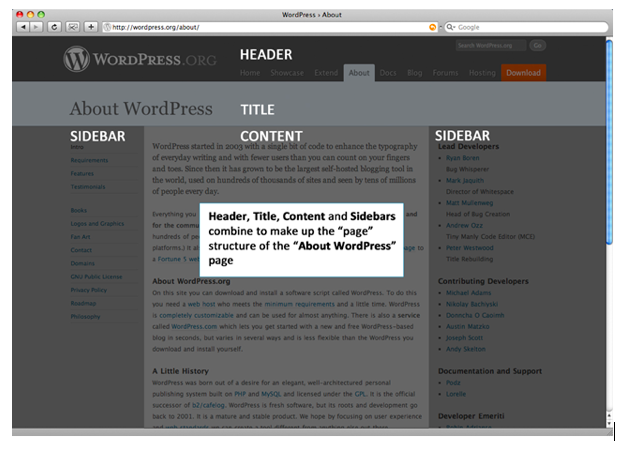Click the Safari forward arrow button
This screenshot has width=635, height=458.
tap(36, 27)
